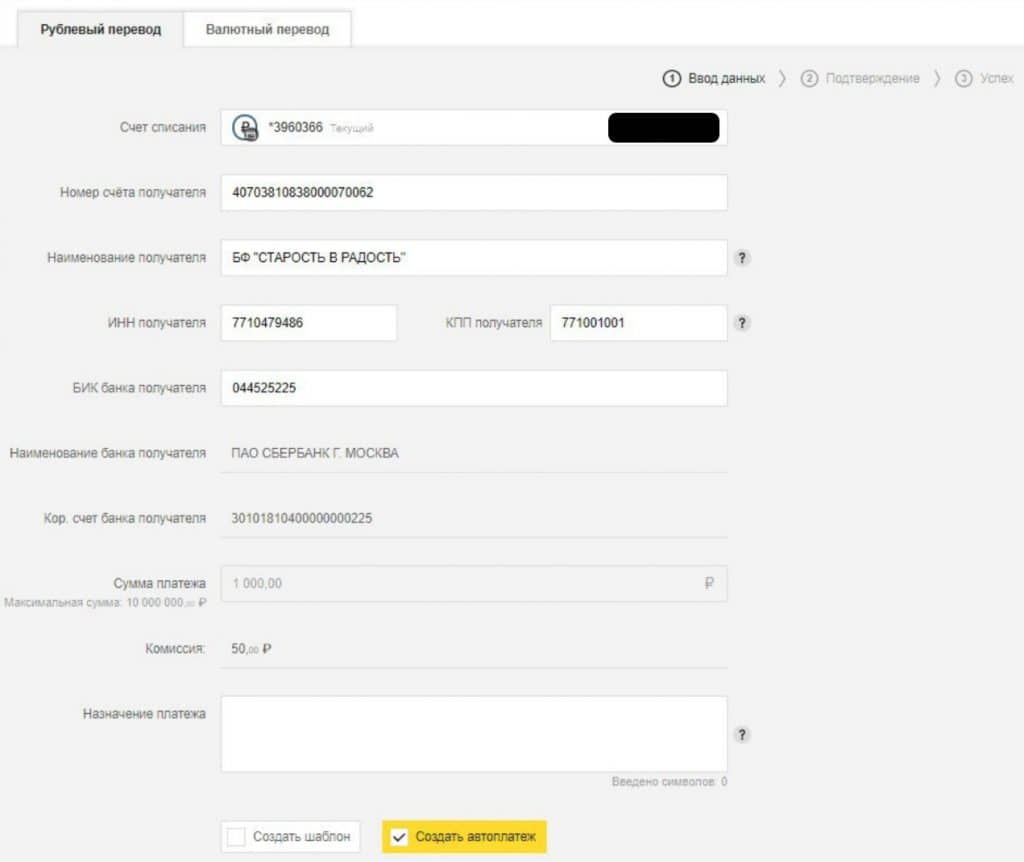Focus the Наименование получателя text field

(473, 258)
